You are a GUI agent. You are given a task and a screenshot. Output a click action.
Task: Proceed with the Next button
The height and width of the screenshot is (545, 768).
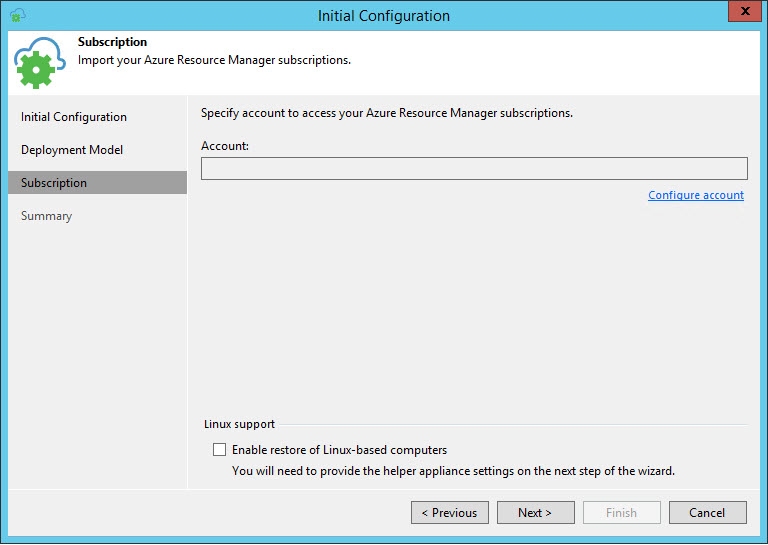pyautogui.click(x=536, y=513)
